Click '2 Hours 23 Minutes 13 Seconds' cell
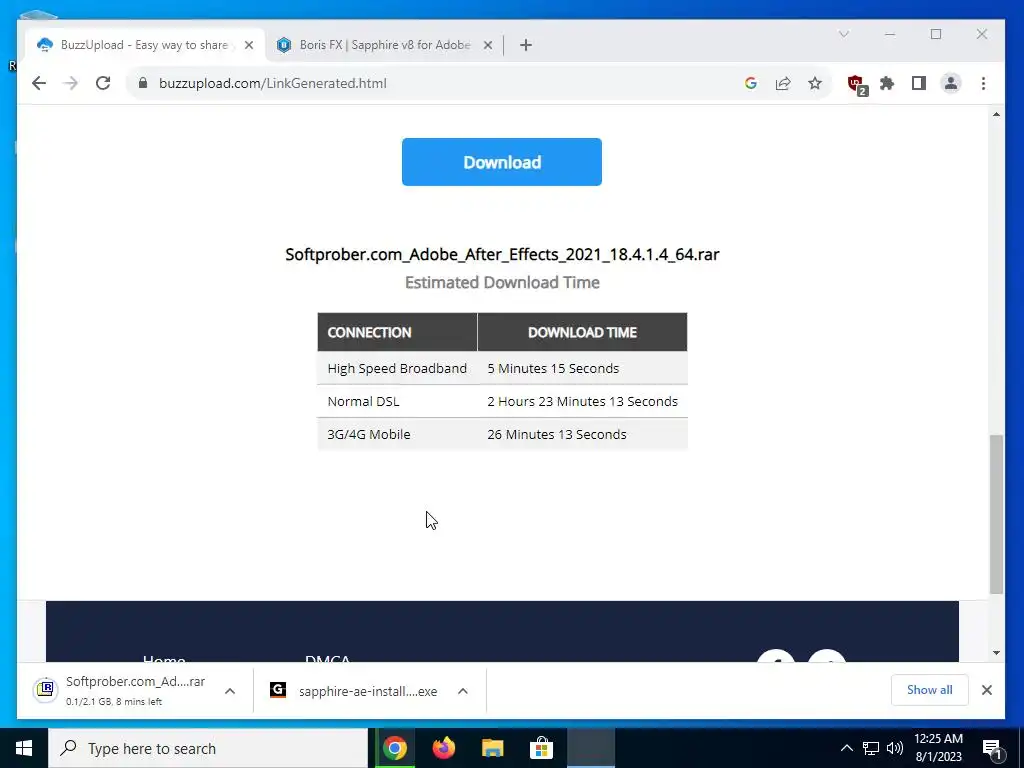The image size is (1024, 768). (583, 401)
